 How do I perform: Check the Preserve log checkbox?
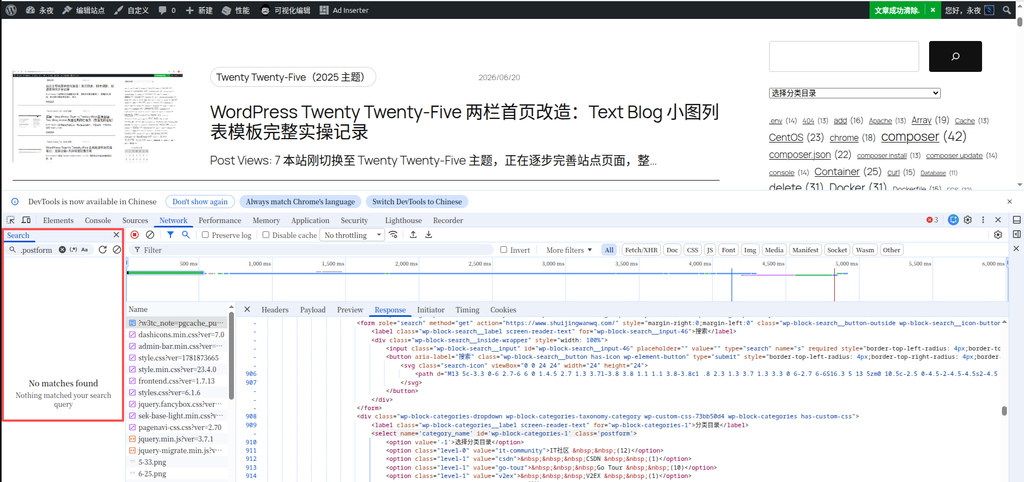tap(205, 235)
